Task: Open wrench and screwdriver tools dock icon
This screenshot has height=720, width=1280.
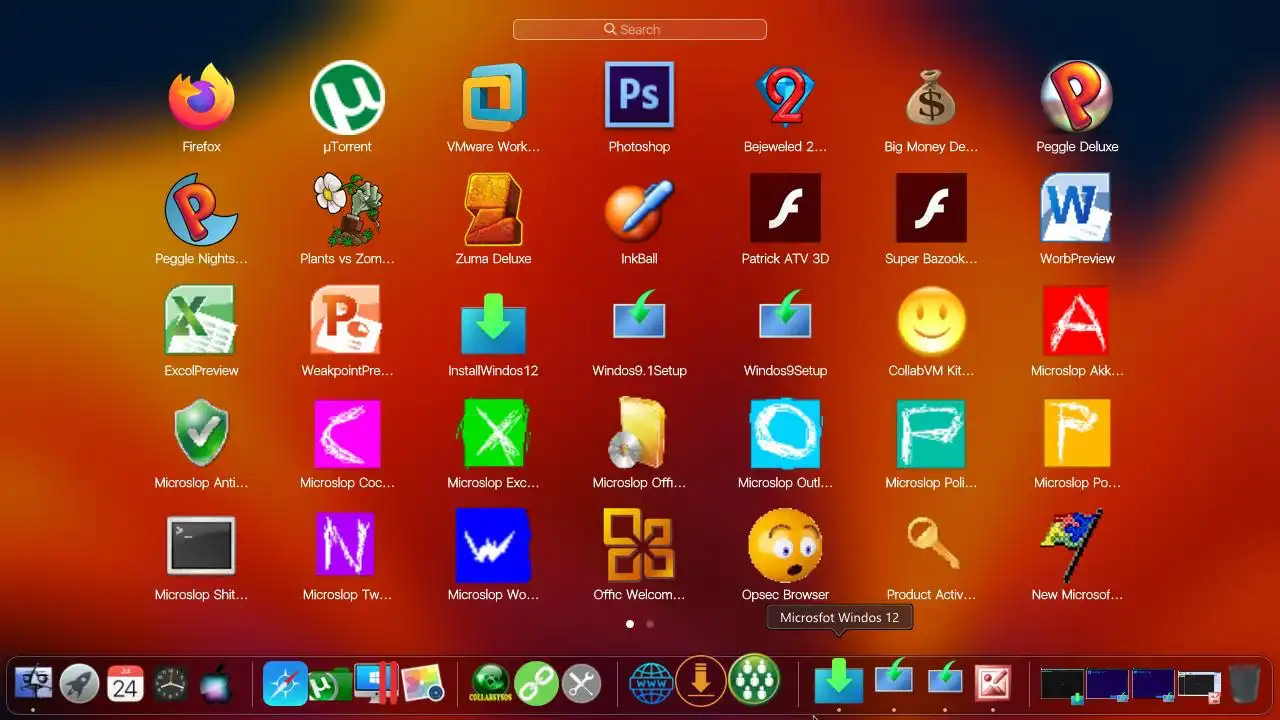Action: pos(581,684)
